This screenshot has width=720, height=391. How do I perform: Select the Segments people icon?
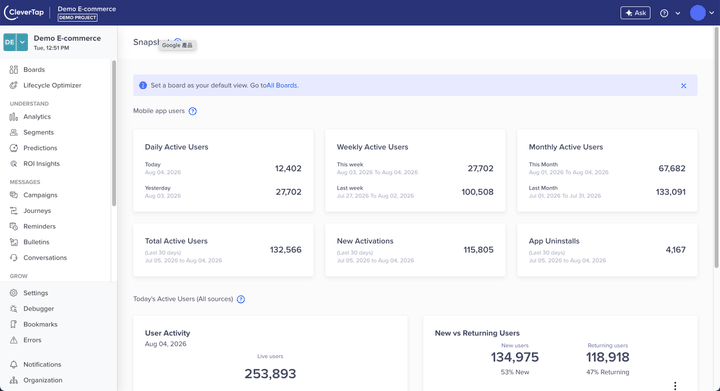click(14, 132)
